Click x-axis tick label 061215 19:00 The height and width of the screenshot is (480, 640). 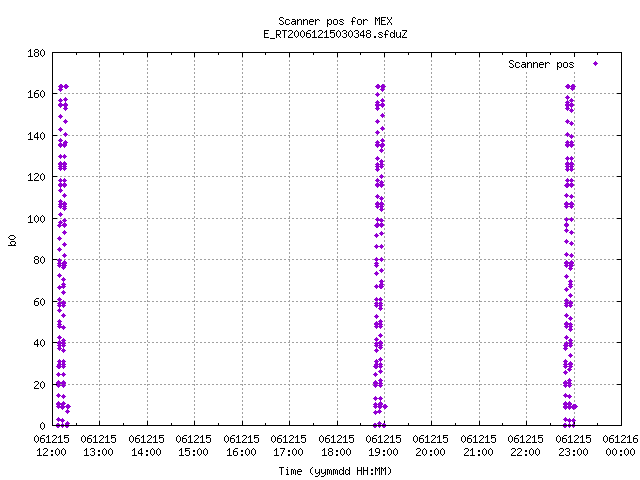[383, 446]
